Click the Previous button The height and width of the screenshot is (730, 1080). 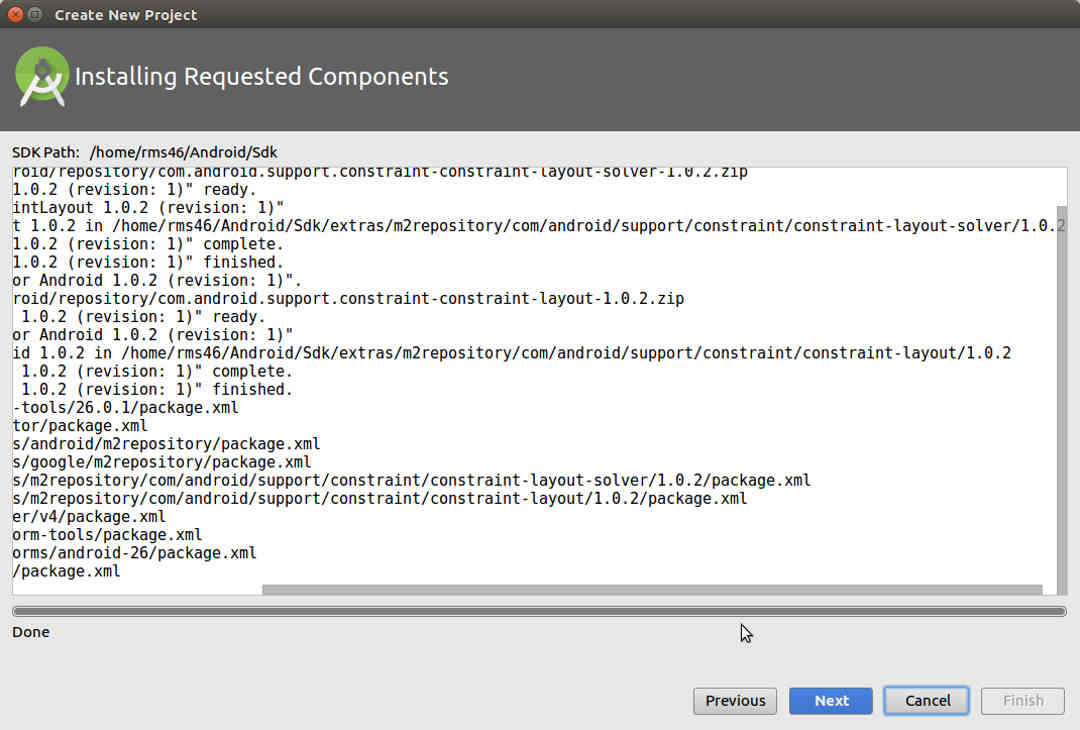(x=735, y=700)
